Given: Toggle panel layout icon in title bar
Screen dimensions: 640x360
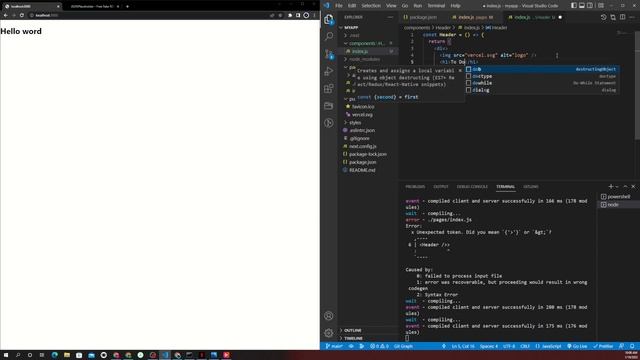Looking at the screenshot, I should click(582, 6).
